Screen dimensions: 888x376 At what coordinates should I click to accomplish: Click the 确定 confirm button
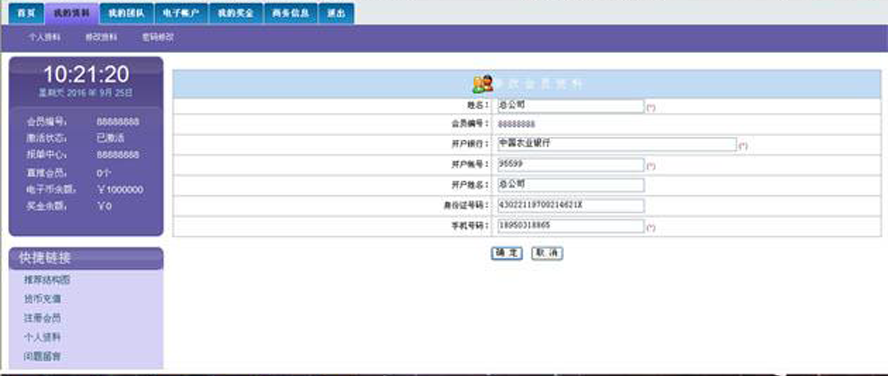pos(506,254)
